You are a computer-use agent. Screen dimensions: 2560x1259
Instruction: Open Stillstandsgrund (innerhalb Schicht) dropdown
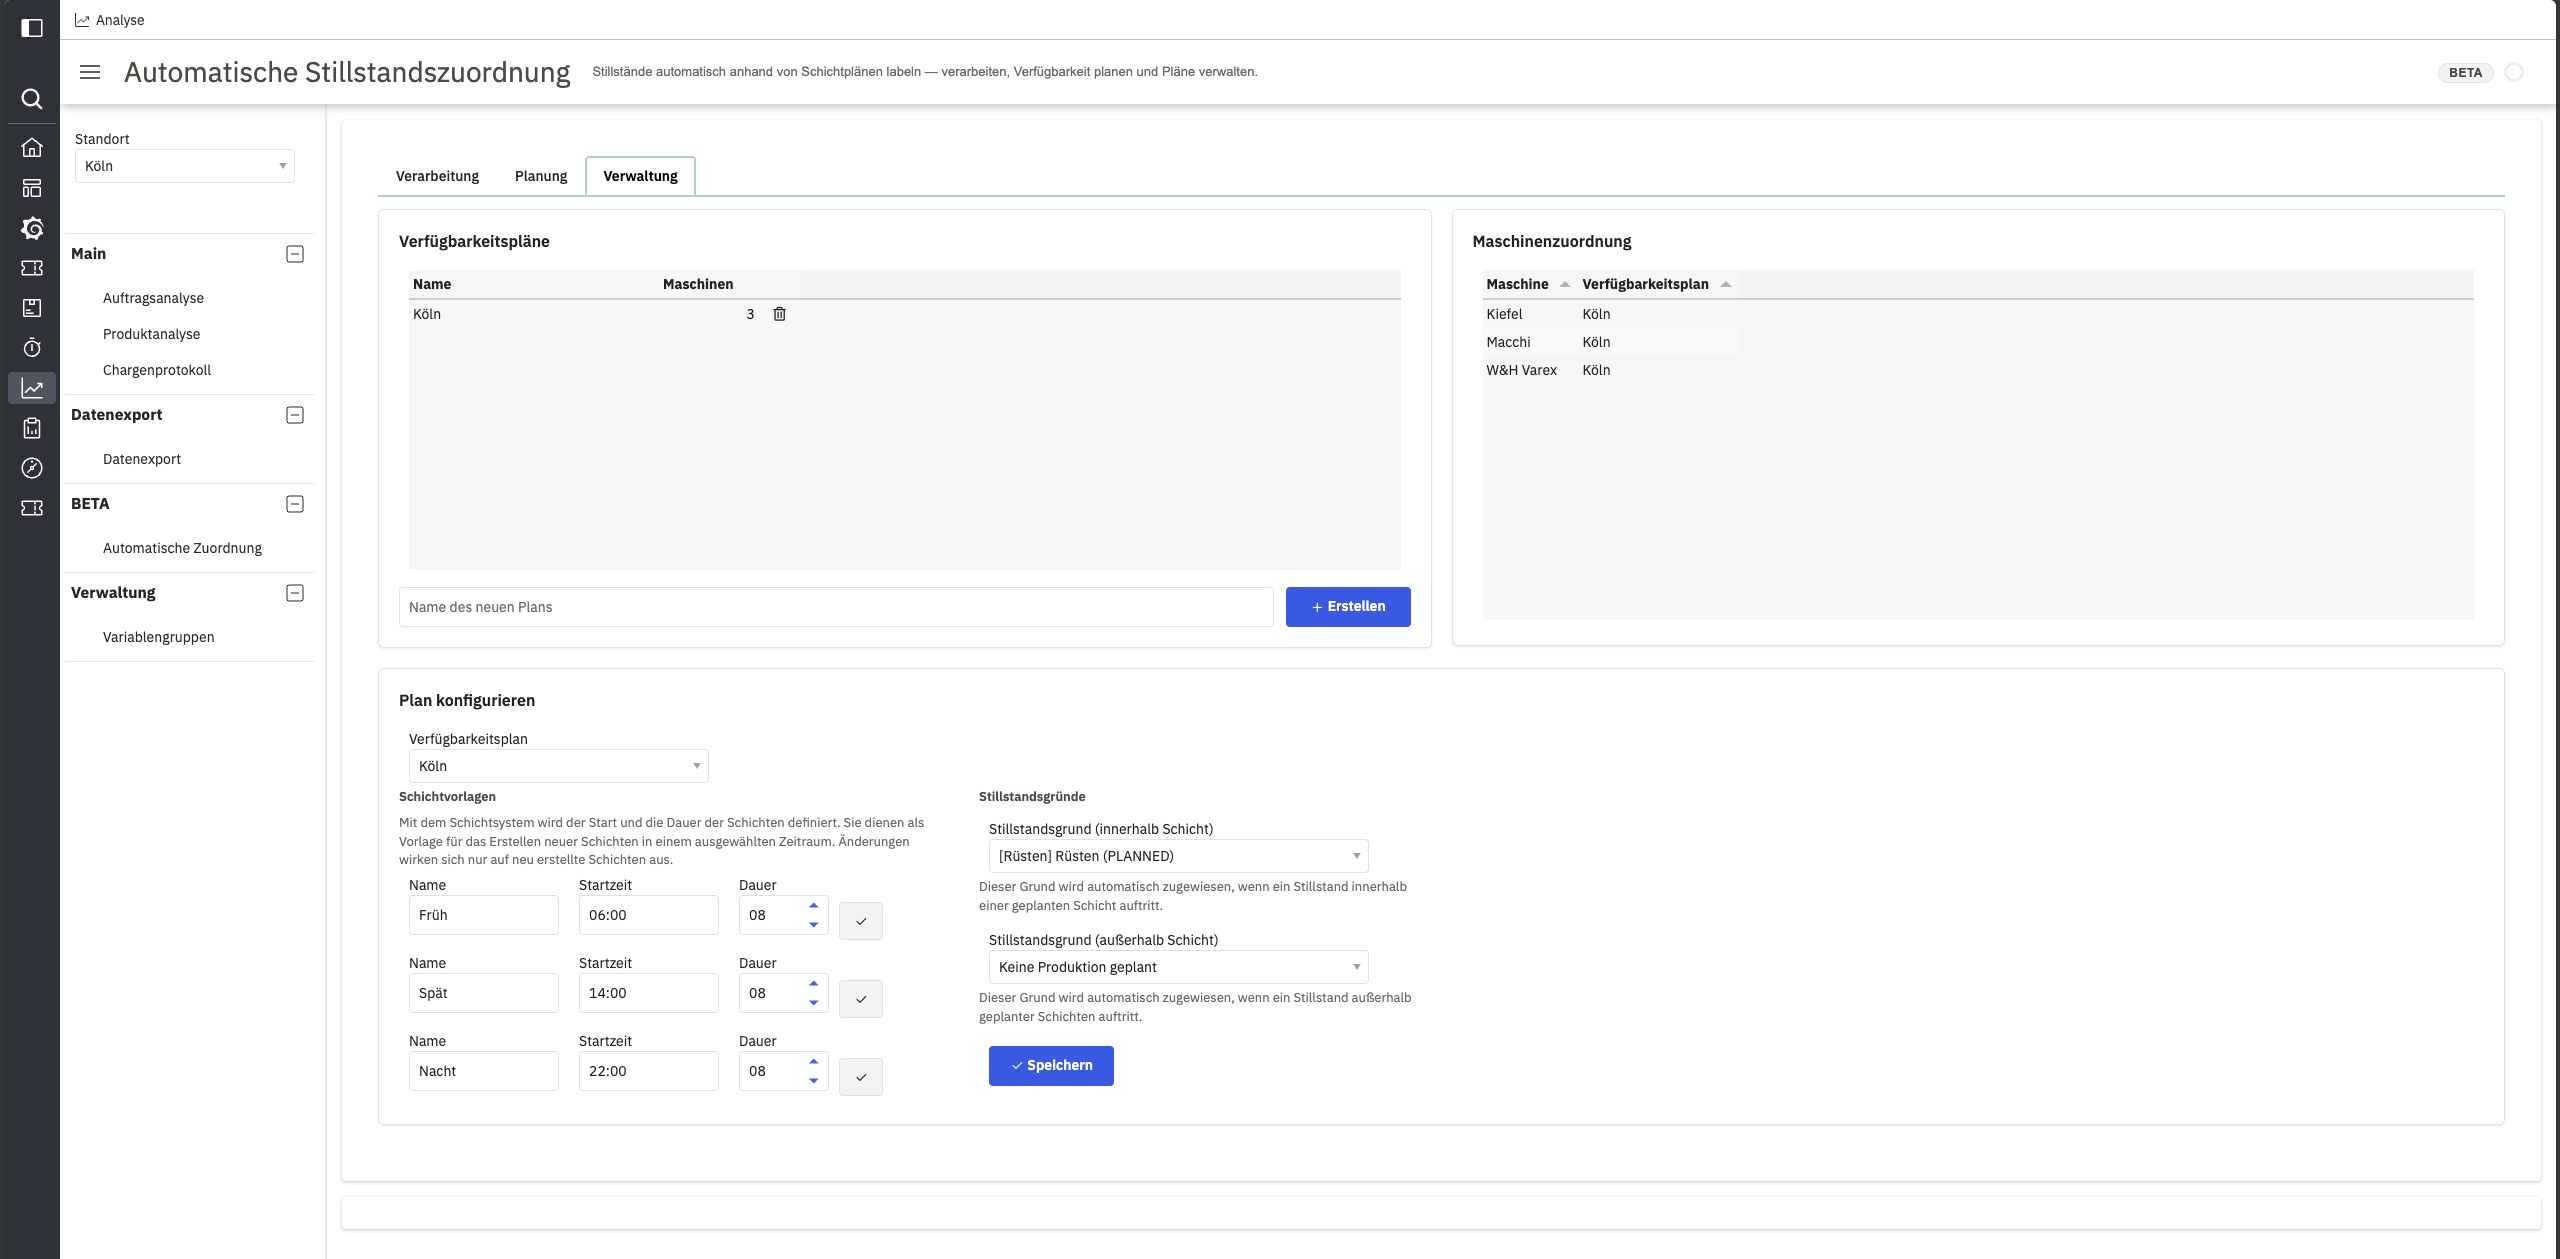coord(1179,856)
